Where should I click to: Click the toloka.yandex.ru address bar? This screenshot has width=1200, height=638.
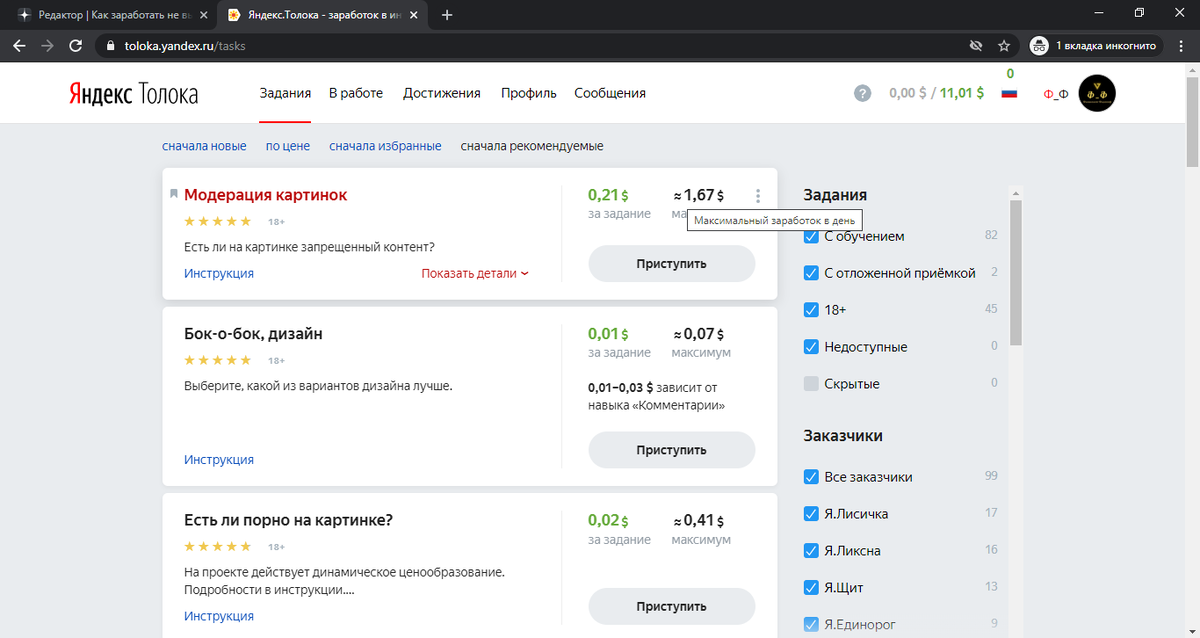(x=170, y=45)
